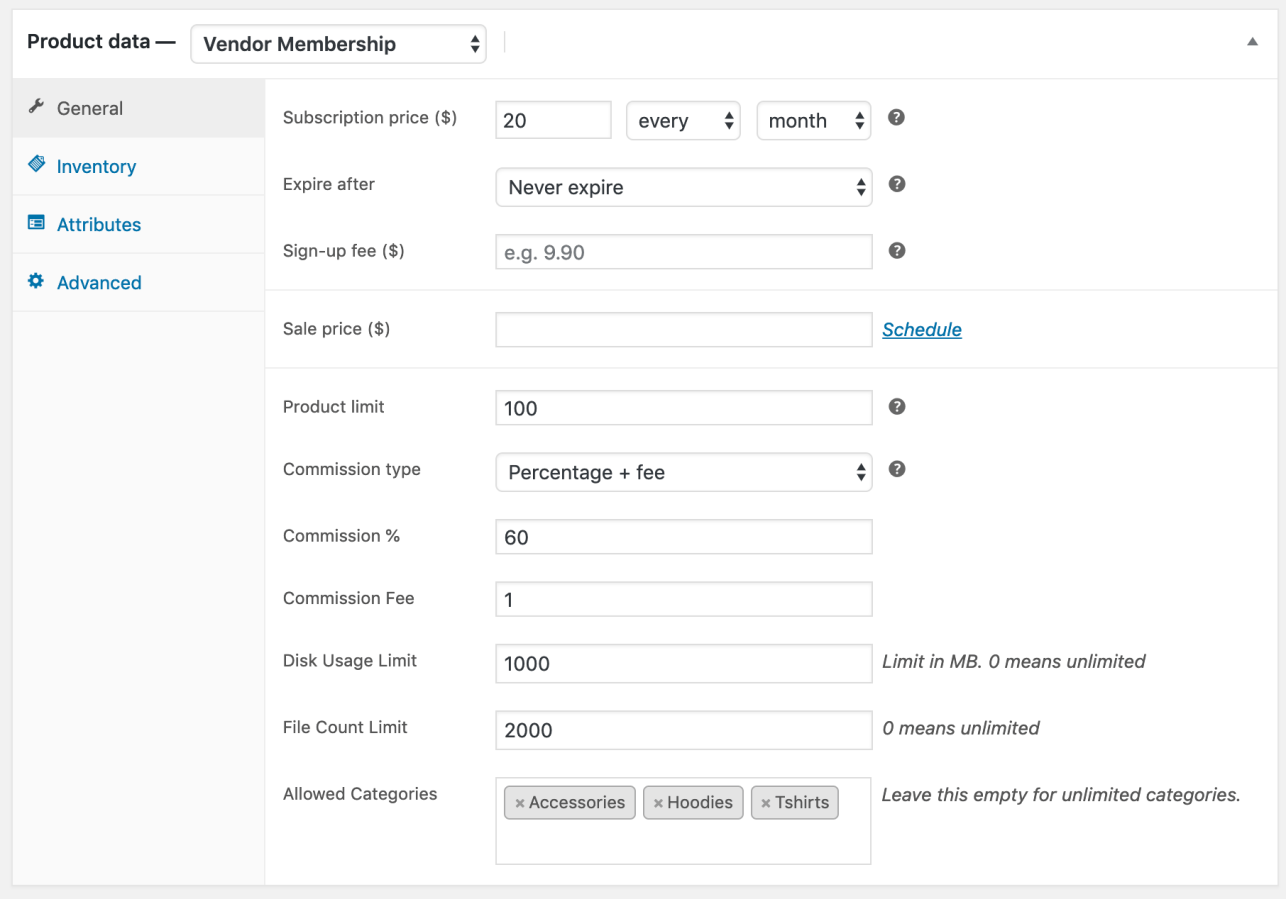Click the Schedule sale price link
The width and height of the screenshot is (1286, 899).
pos(921,330)
